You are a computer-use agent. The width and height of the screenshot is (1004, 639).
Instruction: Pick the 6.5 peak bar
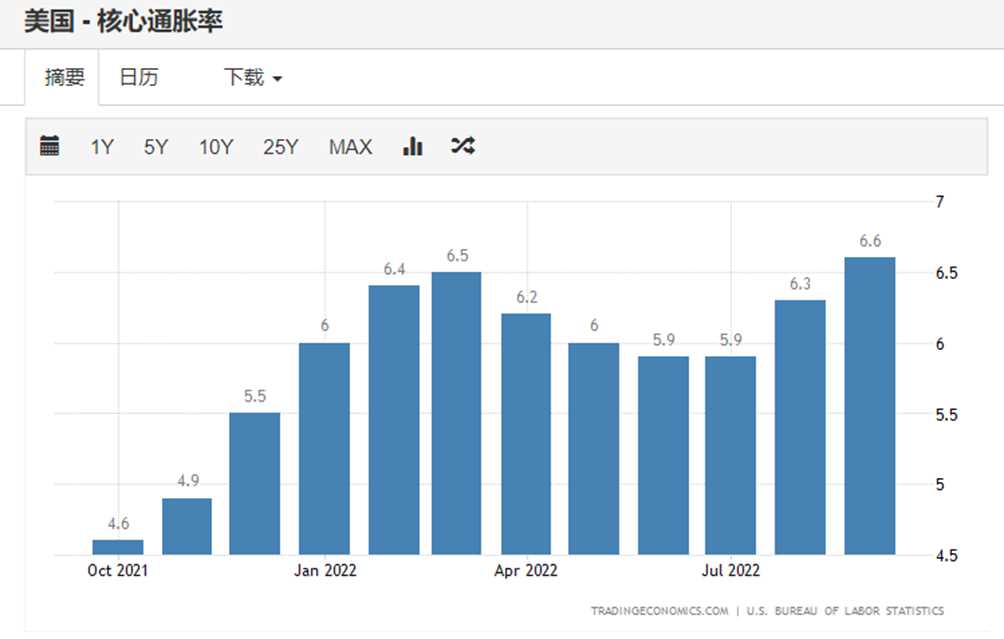coord(457,413)
